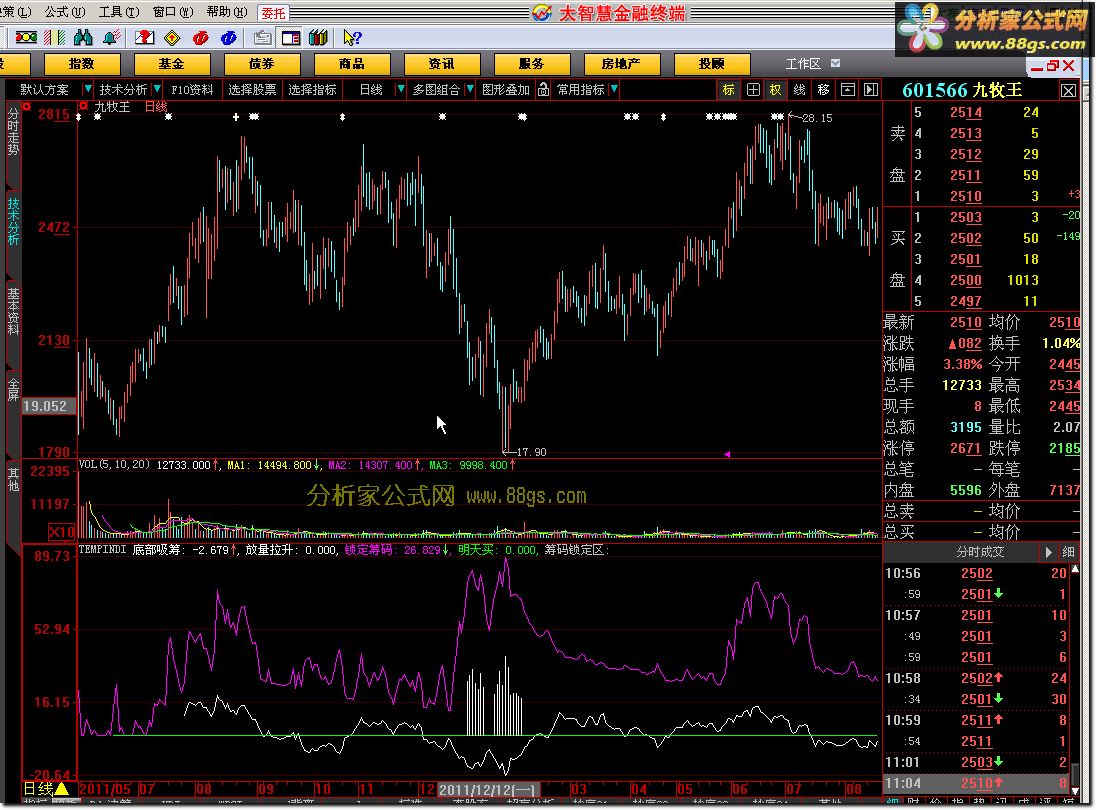Open the 帮助 menu

tap(227, 12)
